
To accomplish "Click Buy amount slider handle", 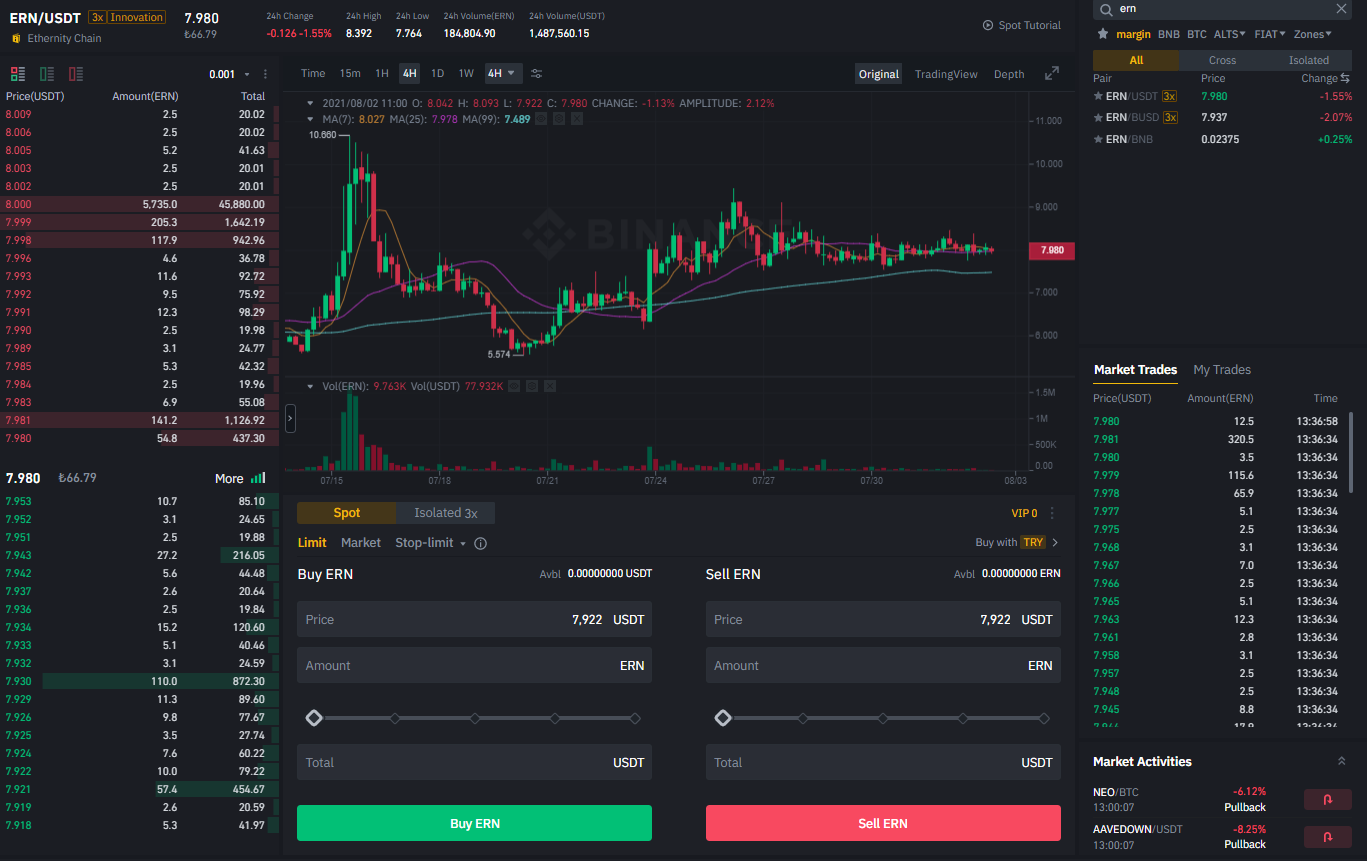I will pyautogui.click(x=314, y=718).
